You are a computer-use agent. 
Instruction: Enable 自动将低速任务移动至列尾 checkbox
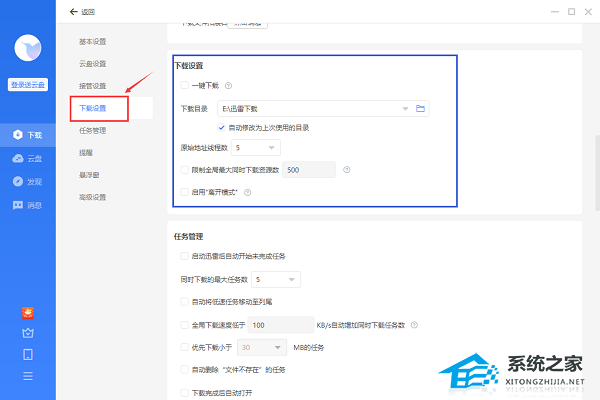click(184, 302)
